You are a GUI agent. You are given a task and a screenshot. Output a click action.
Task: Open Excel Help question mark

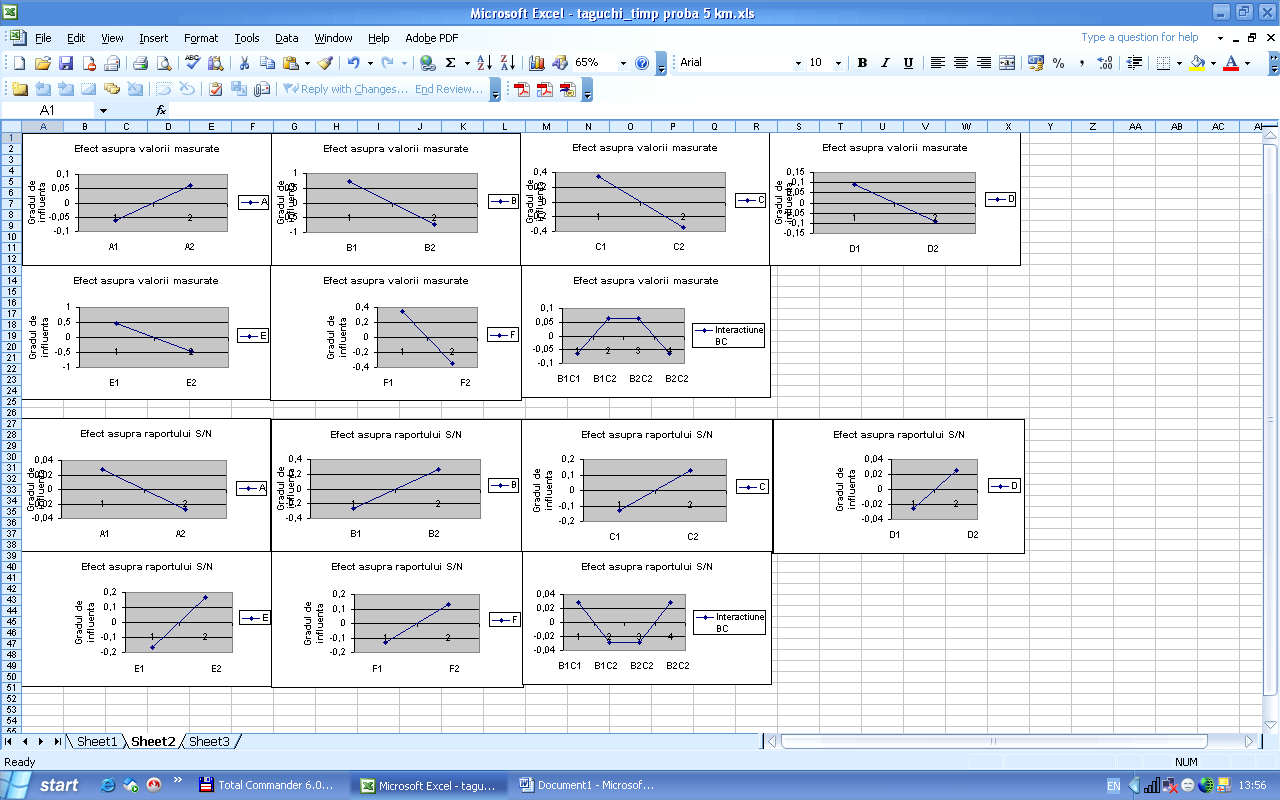coord(642,63)
